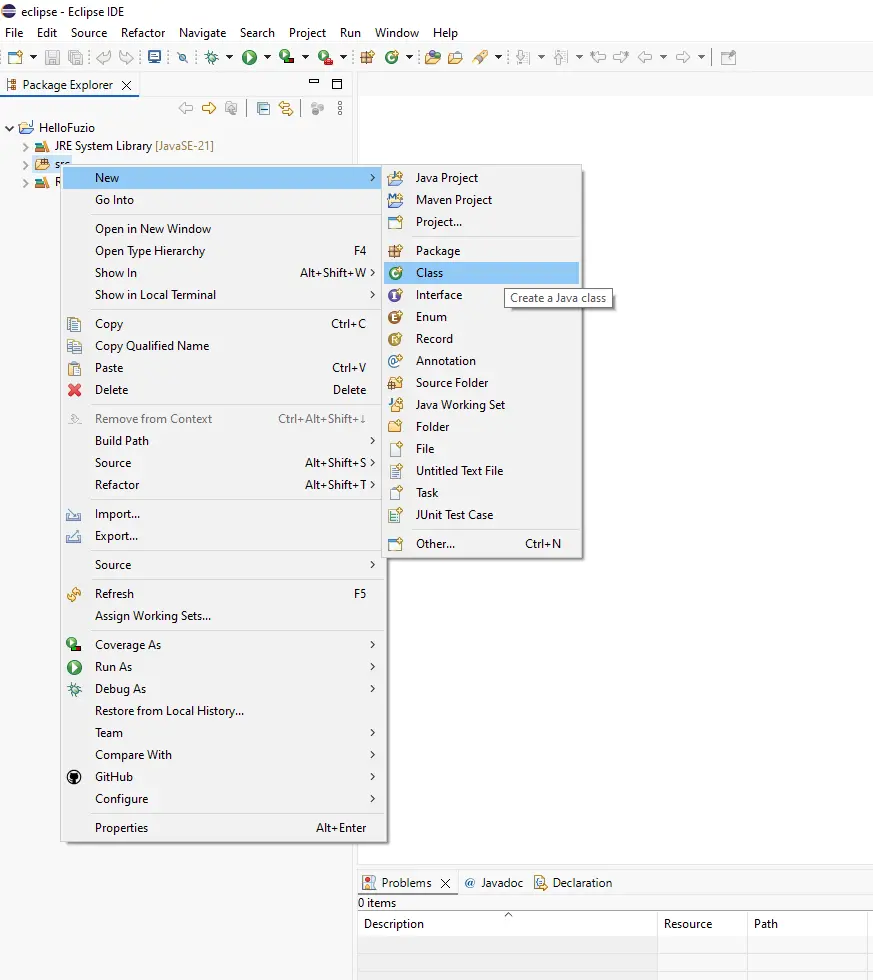873x980 pixels.
Task: Select Class in the New submenu
Action: click(x=482, y=273)
